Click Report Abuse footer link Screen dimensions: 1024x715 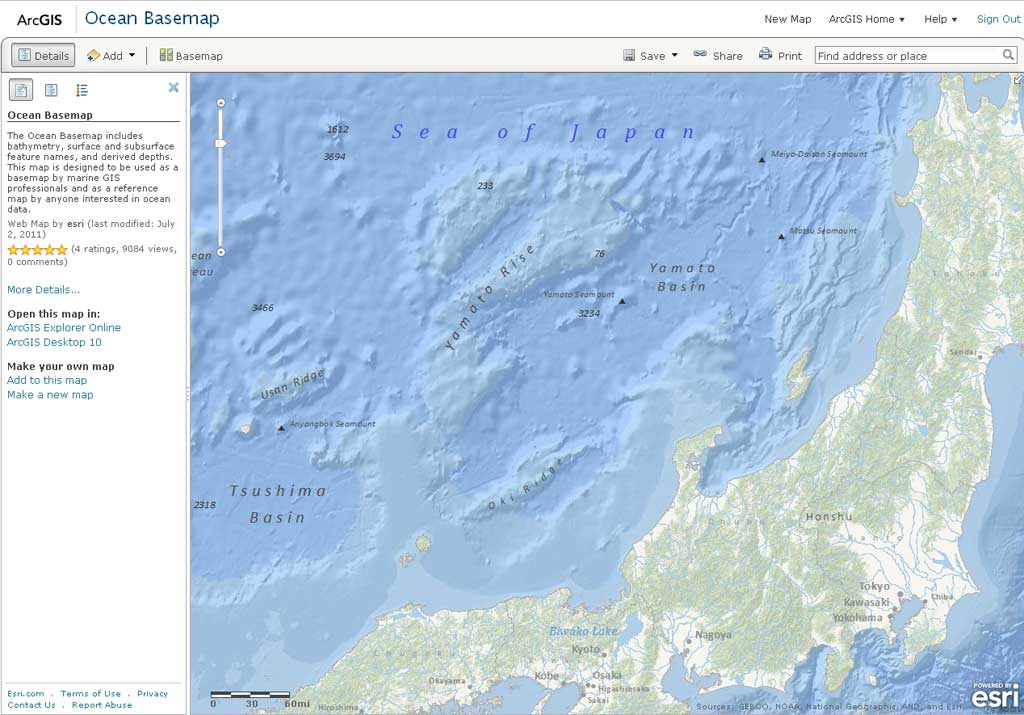click(x=102, y=705)
